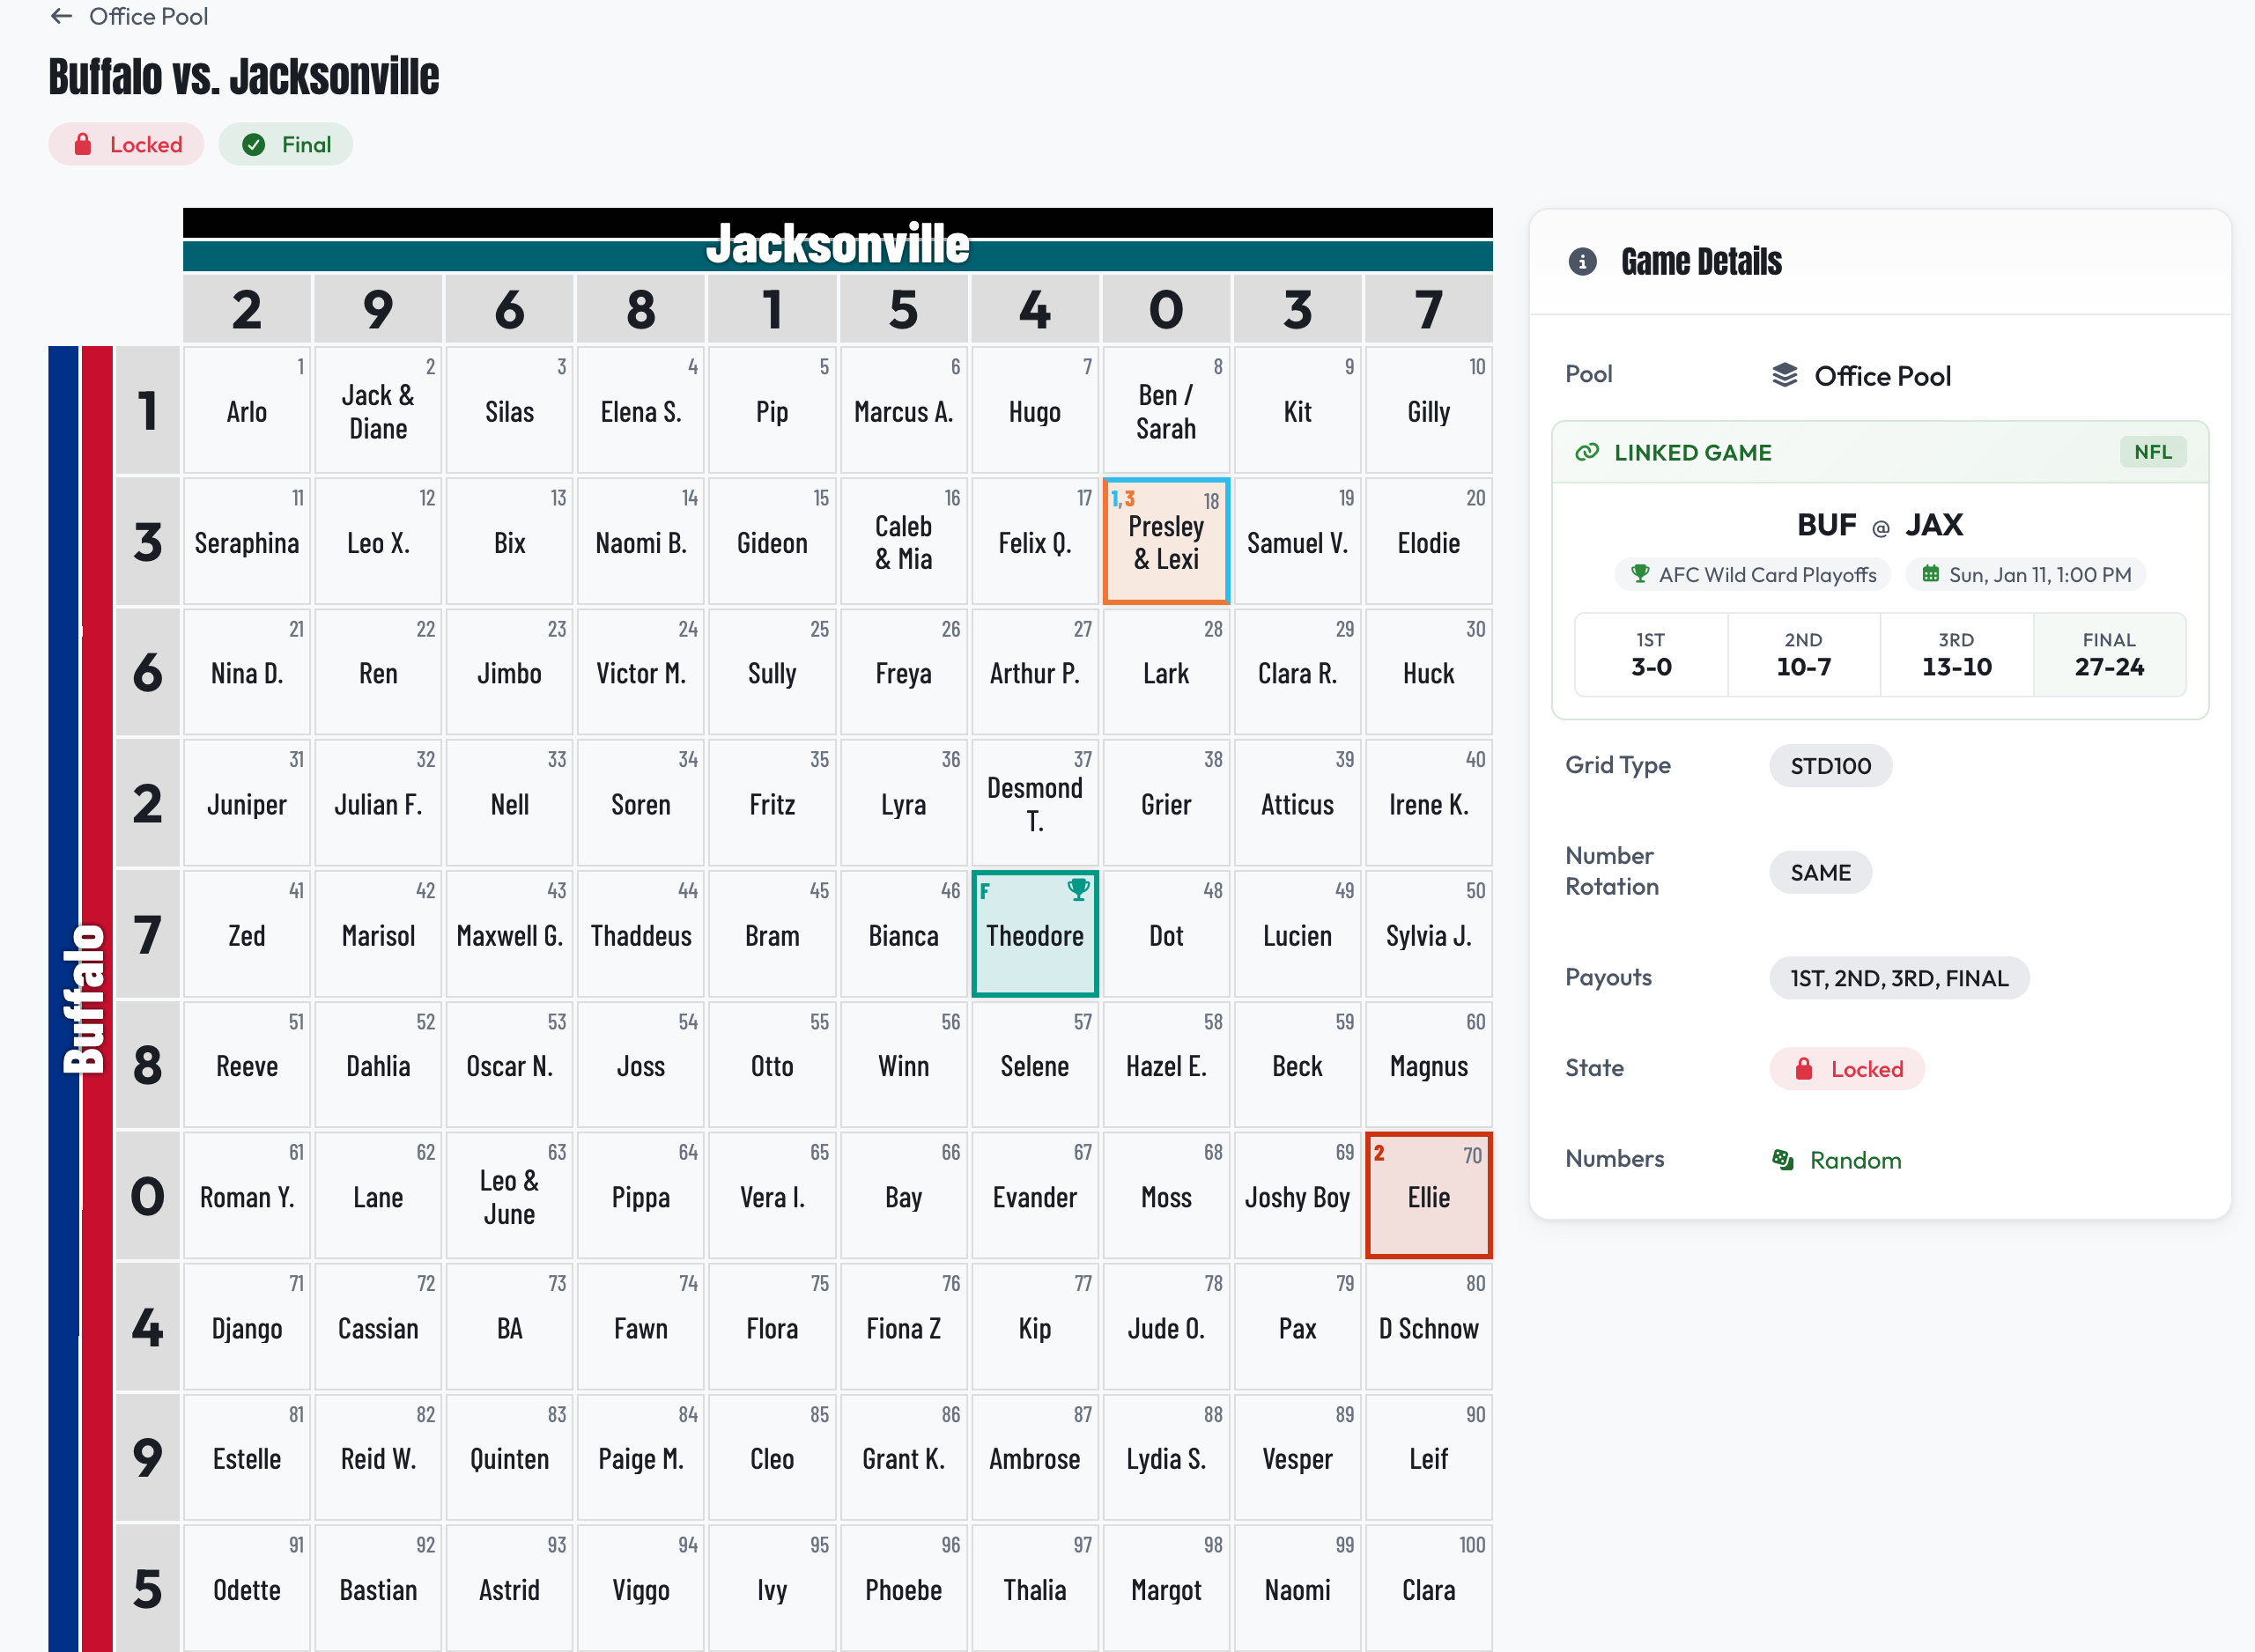Image resolution: width=2255 pixels, height=1652 pixels.
Task: Click the link icon on LINKED GAME
Action: pyautogui.click(x=1588, y=452)
